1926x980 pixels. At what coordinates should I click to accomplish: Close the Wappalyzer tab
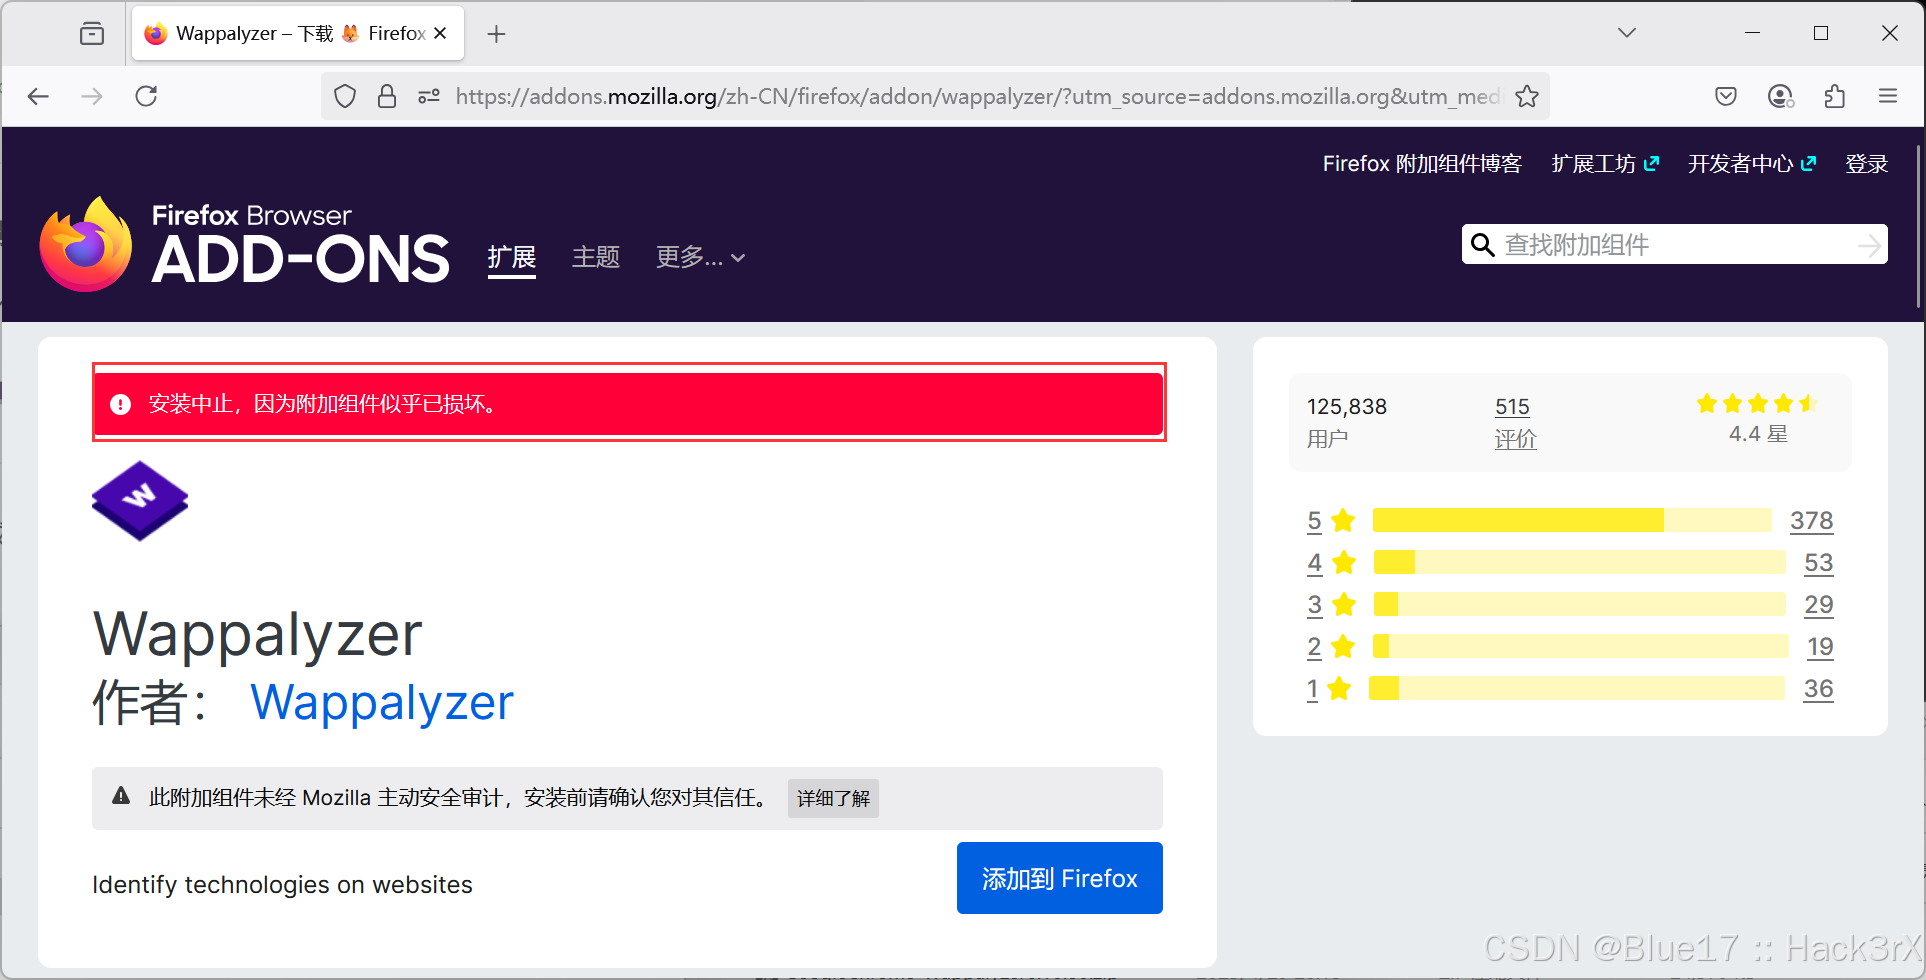point(440,33)
